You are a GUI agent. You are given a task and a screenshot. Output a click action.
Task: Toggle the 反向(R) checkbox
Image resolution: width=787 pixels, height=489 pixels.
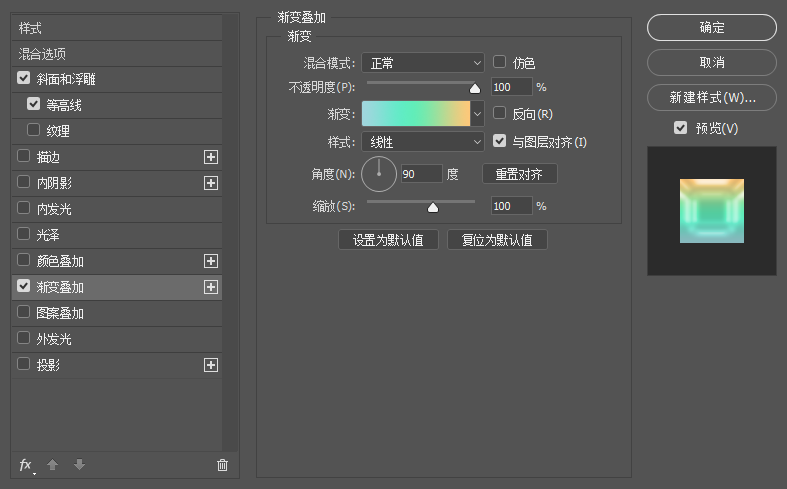(499, 112)
